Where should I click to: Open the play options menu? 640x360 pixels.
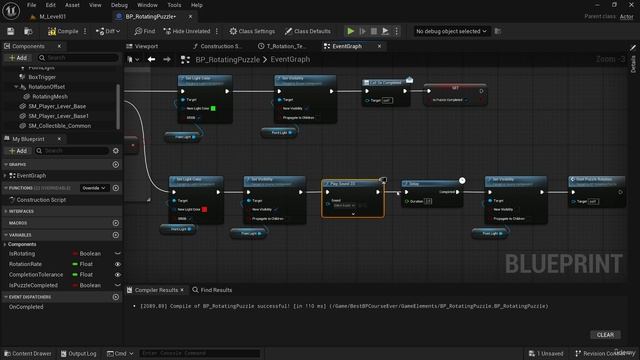click(396, 31)
